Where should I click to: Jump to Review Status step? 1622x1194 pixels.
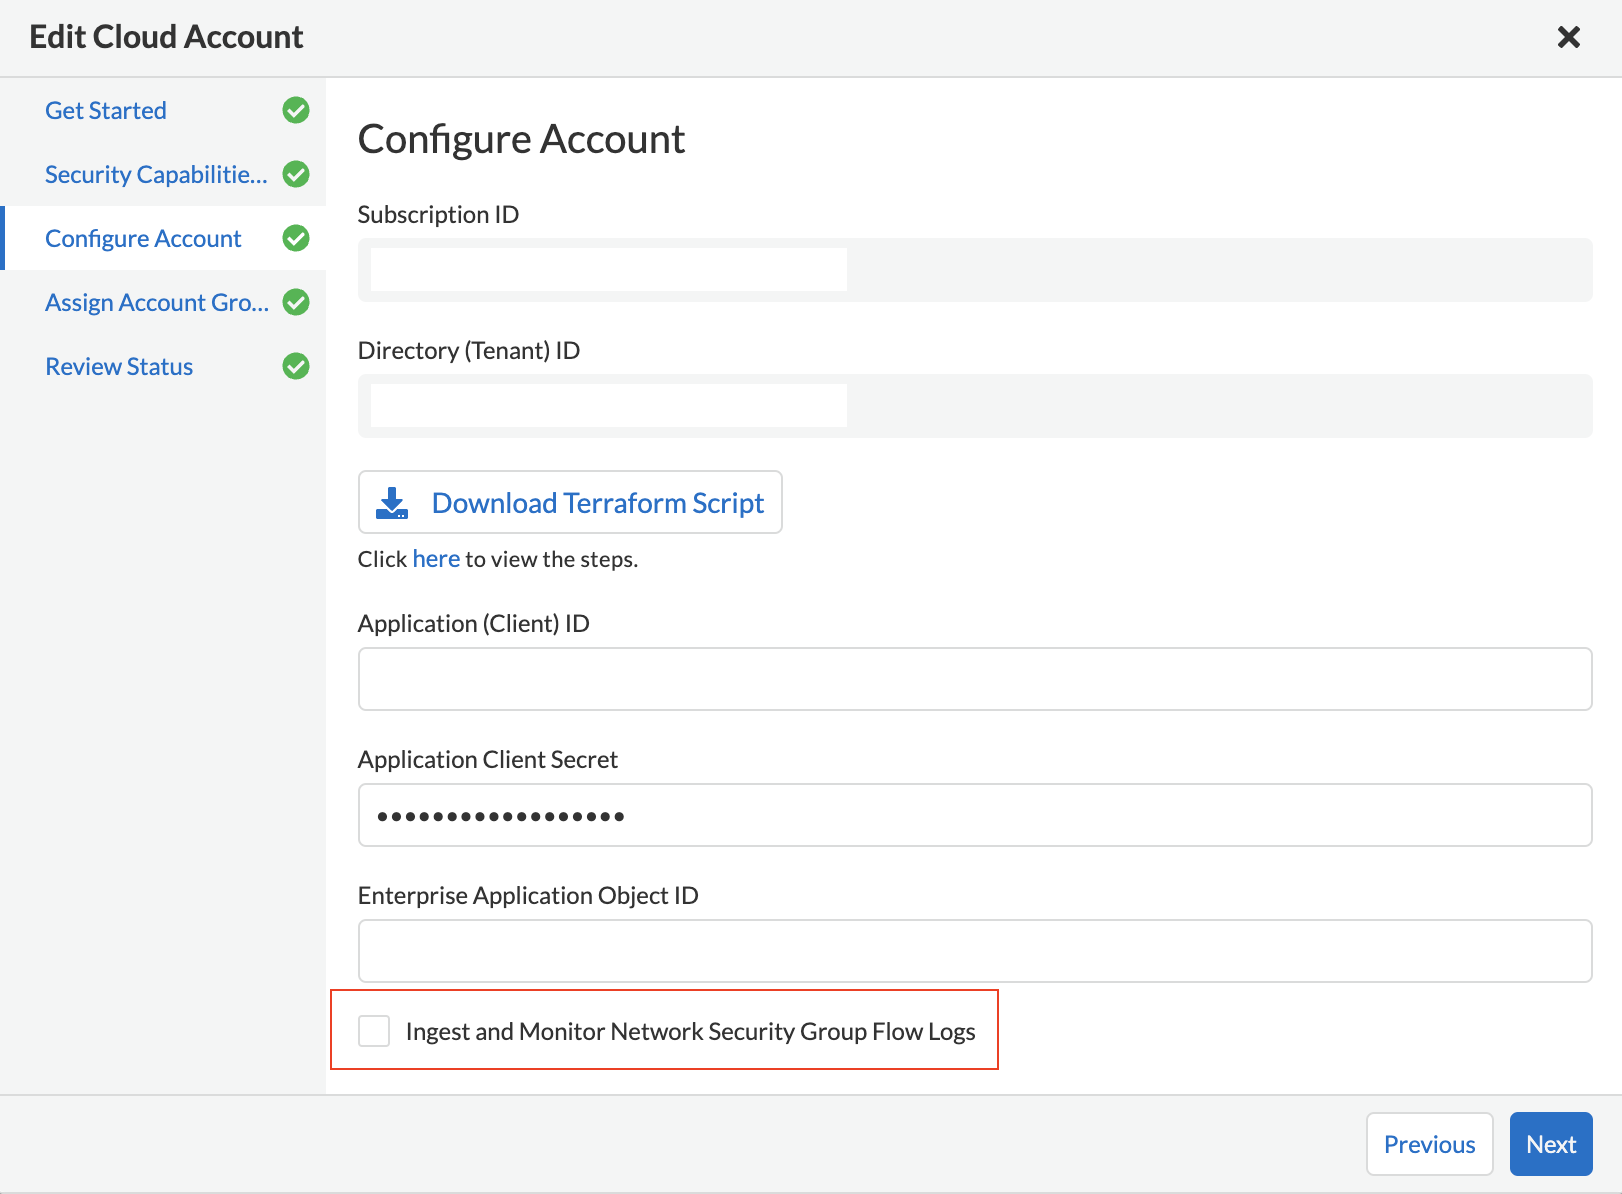(x=119, y=367)
